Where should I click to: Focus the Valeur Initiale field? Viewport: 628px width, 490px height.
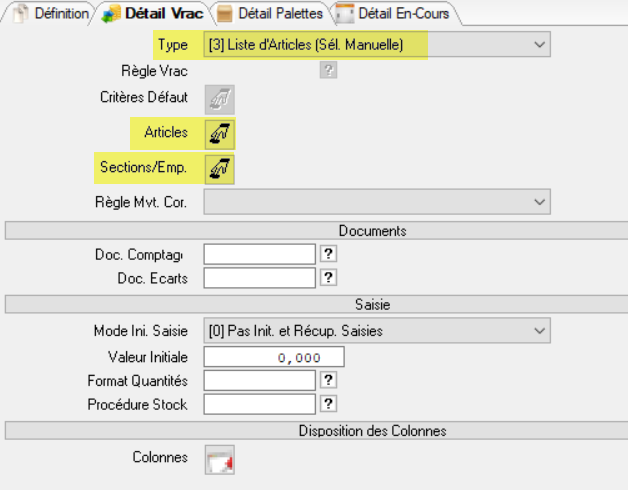[273, 357]
